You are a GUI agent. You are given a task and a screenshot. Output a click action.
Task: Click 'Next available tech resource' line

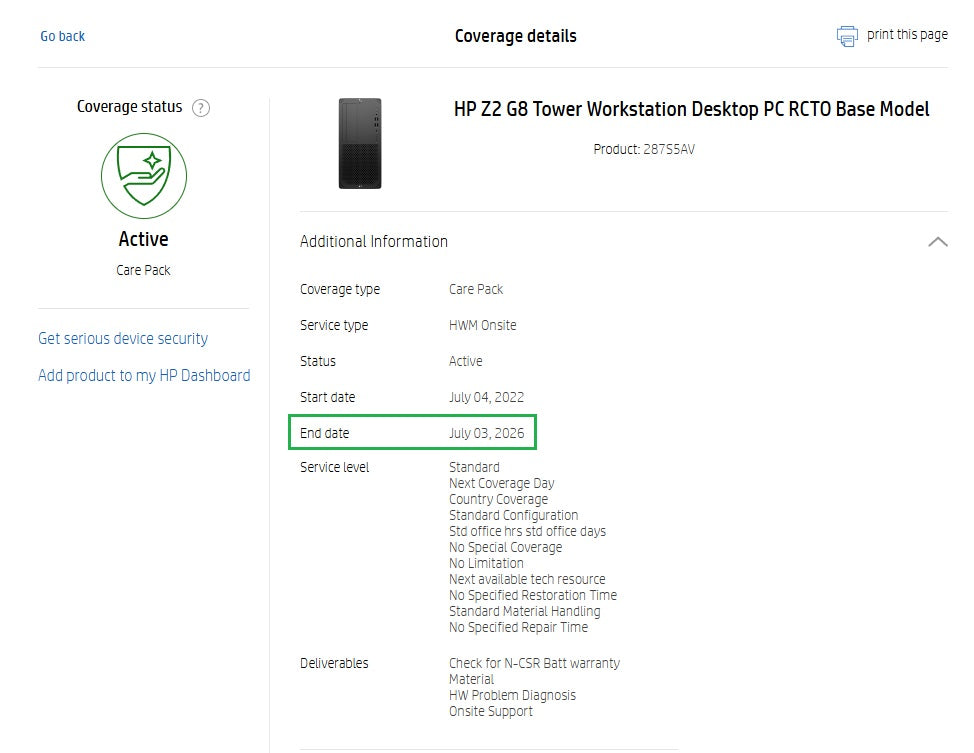527,580
